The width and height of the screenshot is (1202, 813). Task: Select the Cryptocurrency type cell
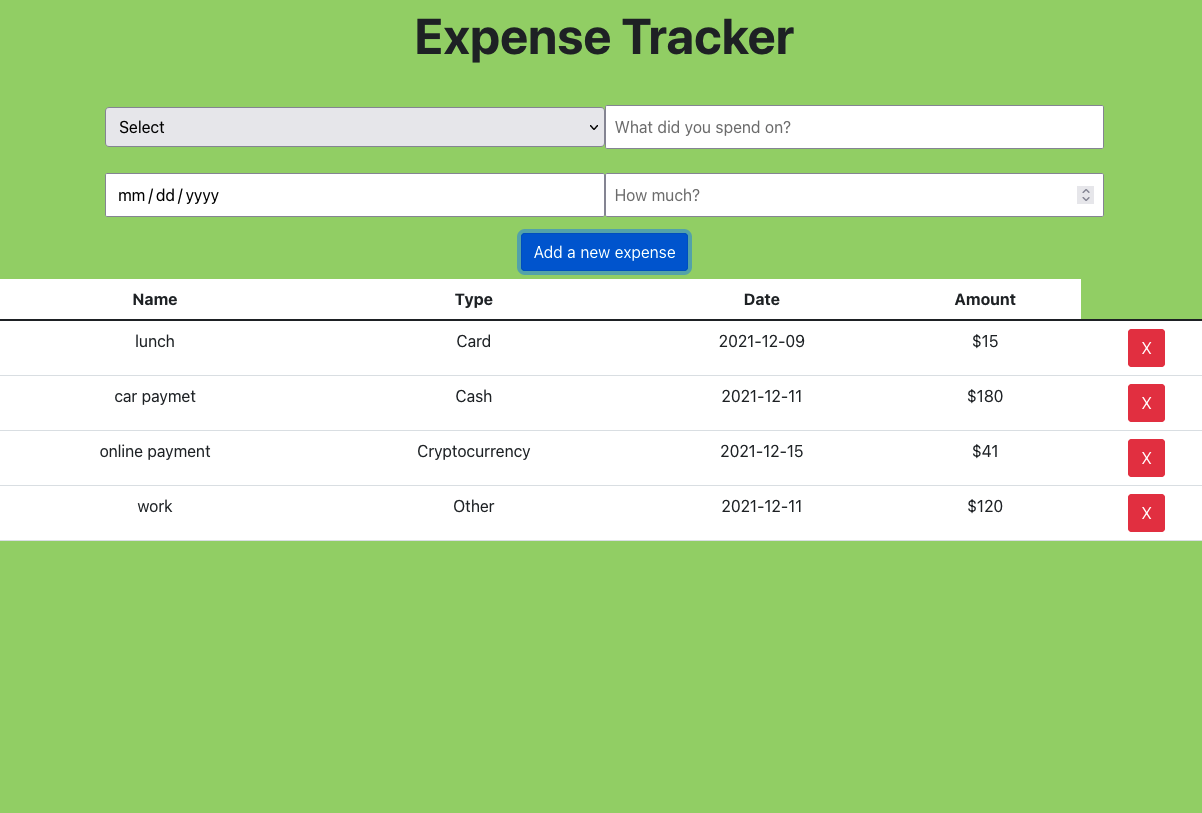(x=473, y=451)
